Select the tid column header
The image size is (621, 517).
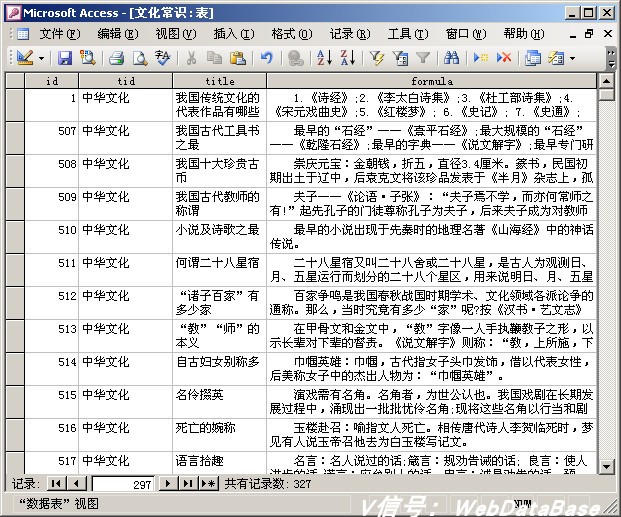pos(126,81)
